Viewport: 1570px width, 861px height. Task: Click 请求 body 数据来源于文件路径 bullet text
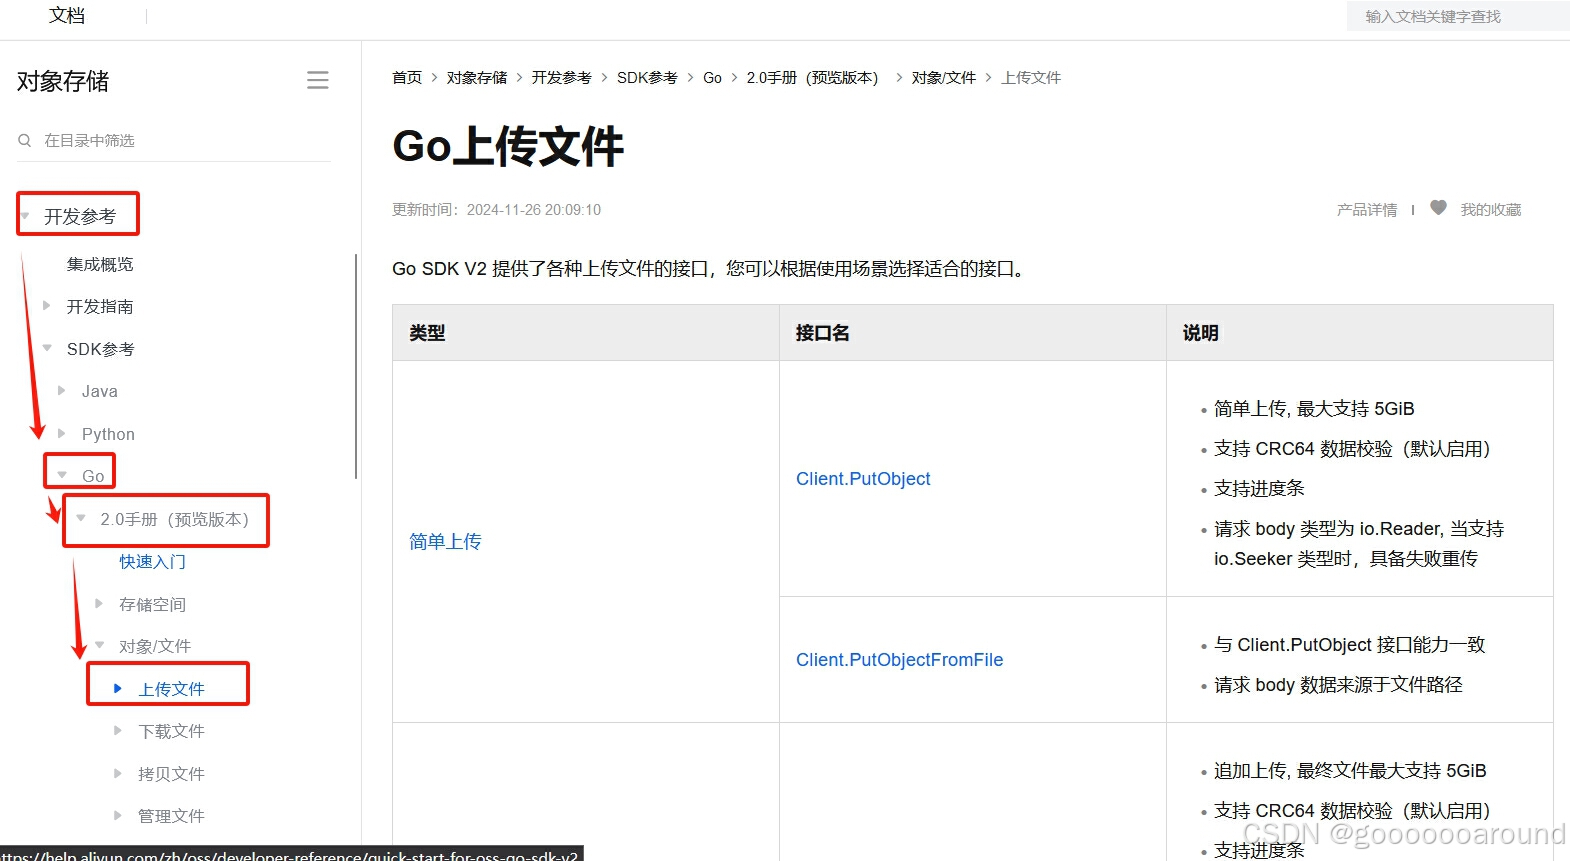[x=1338, y=684]
